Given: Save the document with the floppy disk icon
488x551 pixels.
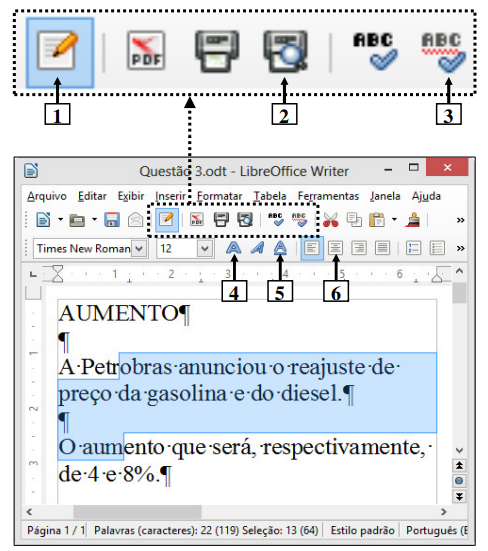Looking at the screenshot, I should tap(112, 220).
